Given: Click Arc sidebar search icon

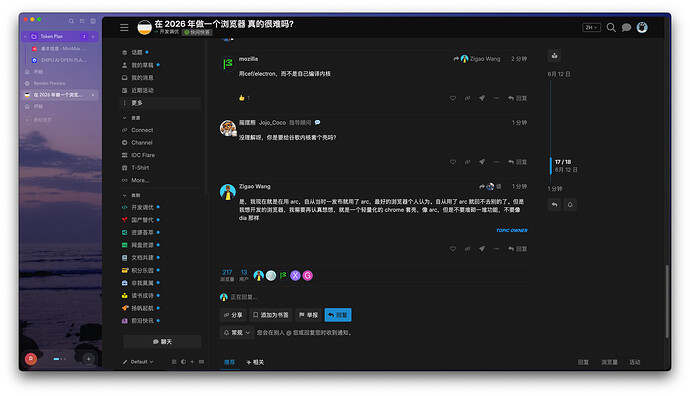Looking at the screenshot, I should click(71, 21).
